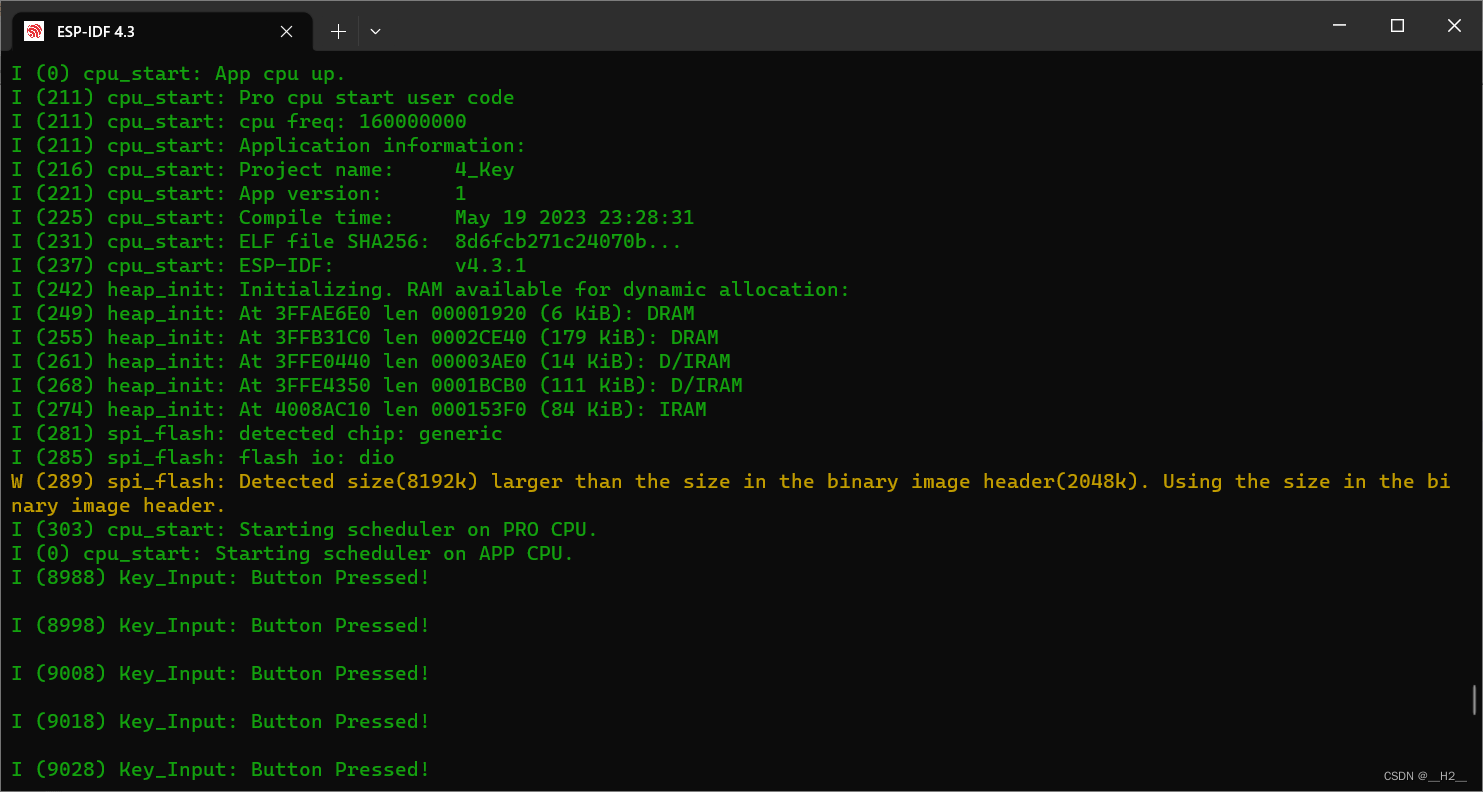The image size is (1483, 792).
Task: Click the yellow warning 'Detected size(8192k)' line
Action: coord(730,481)
